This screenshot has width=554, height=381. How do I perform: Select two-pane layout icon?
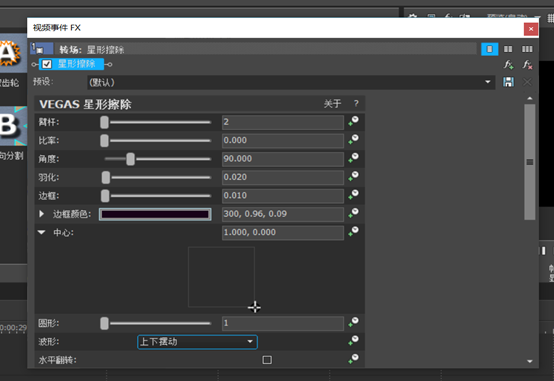[x=508, y=49]
